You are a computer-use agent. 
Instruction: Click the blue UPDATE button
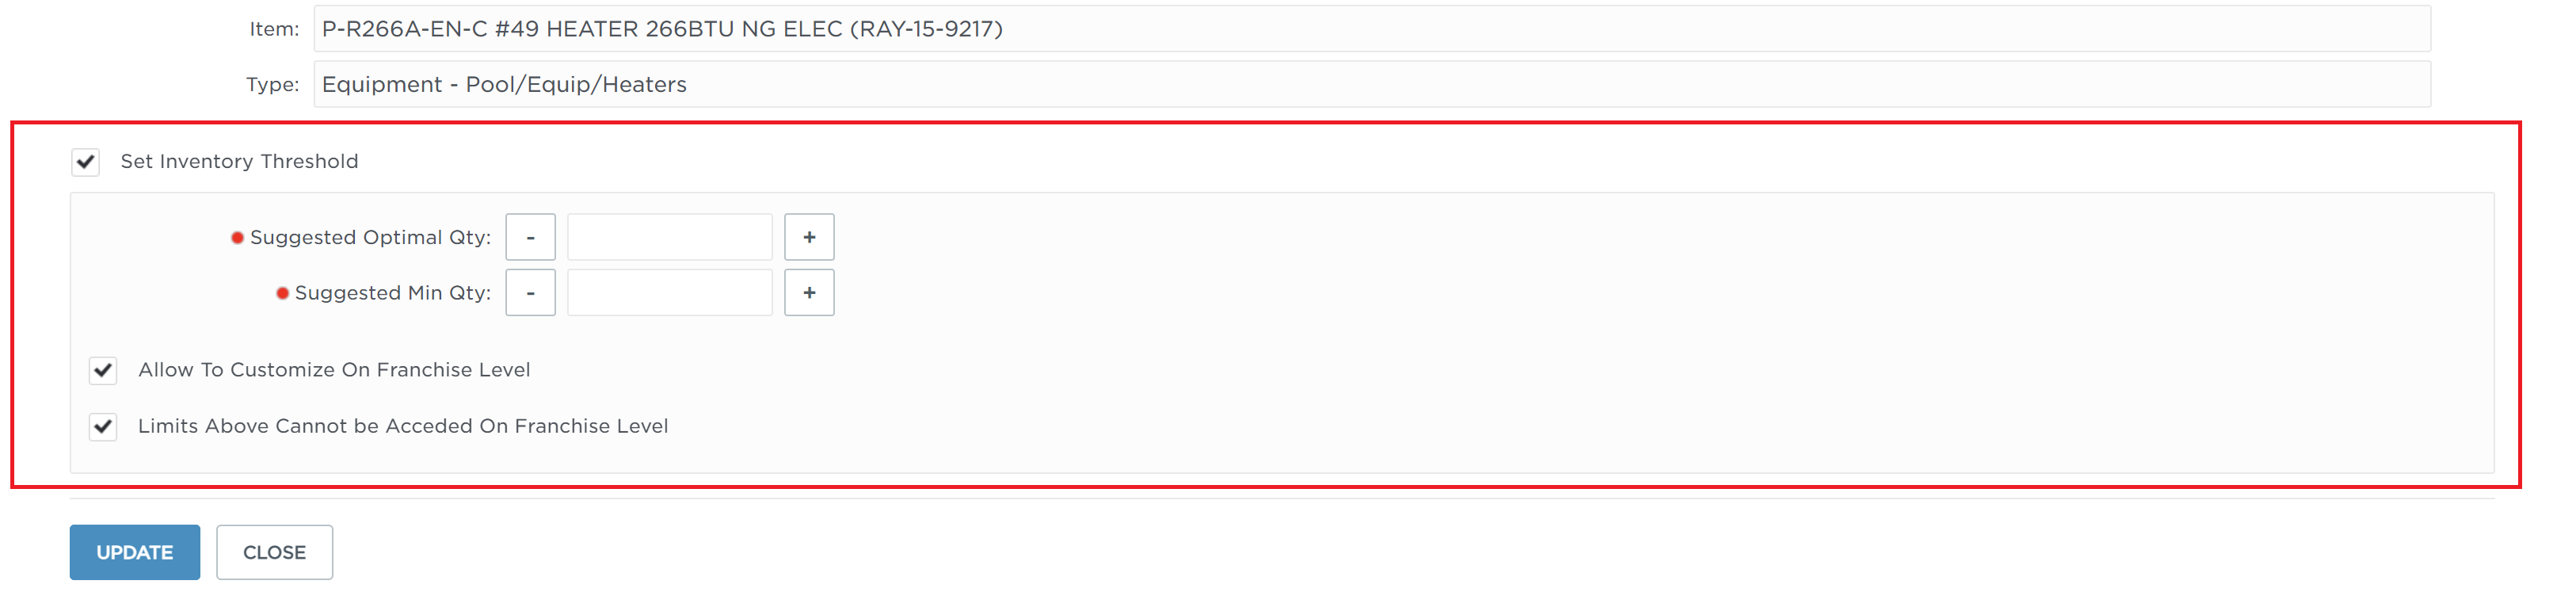coord(135,552)
